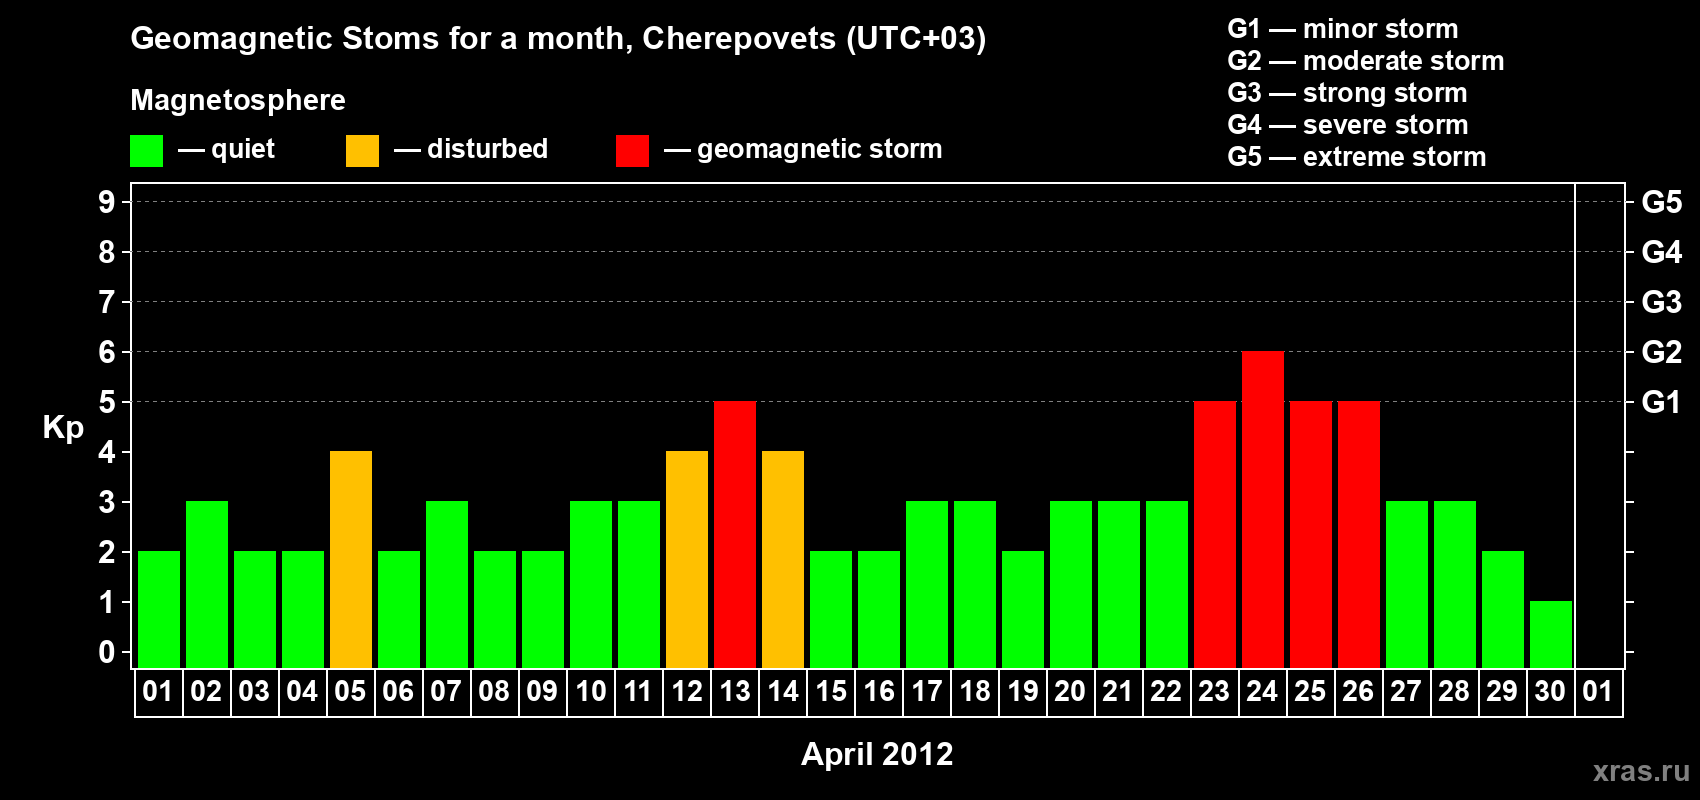The height and width of the screenshot is (800, 1700).
Task: Select the April 01 green bar
Action: pyautogui.click(x=159, y=609)
